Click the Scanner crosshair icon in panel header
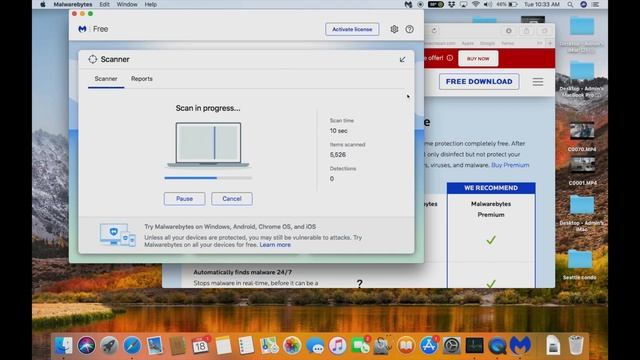This screenshot has height=360, width=640. 93,59
